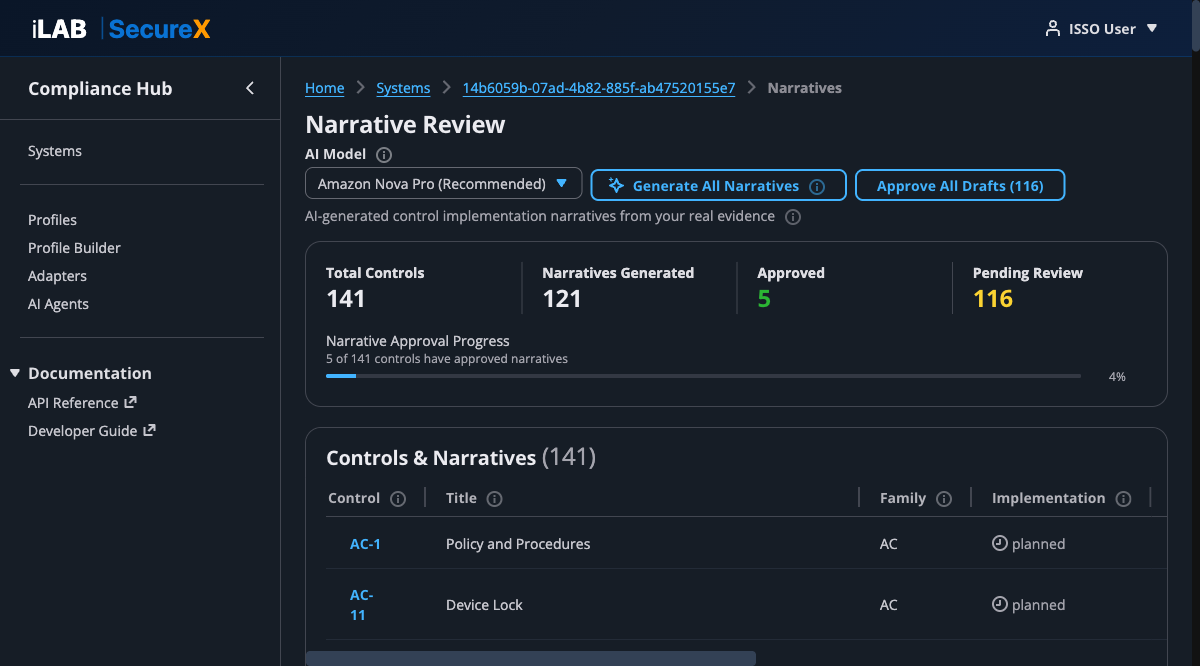Click the 4% progress label
Image resolution: width=1200 pixels, height=666 pixels.
coord(1117,377)
